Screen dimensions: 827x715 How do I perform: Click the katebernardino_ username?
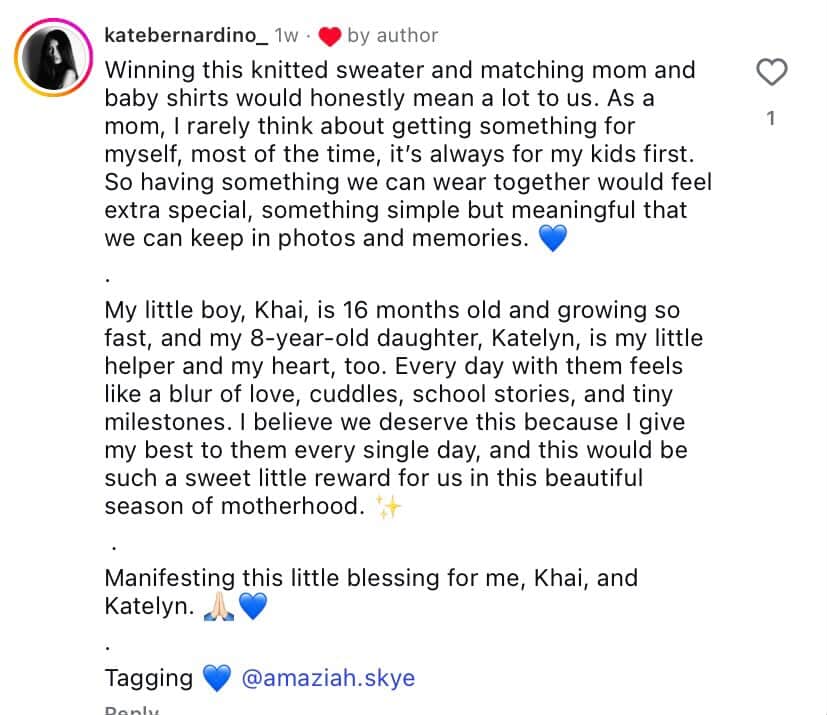tap(186, 36)
